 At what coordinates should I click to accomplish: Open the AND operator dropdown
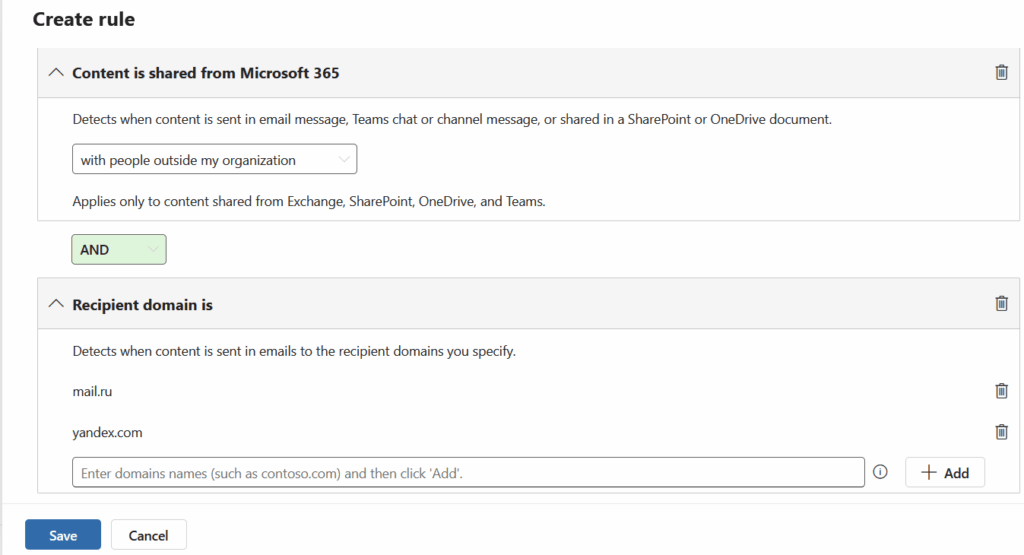tap(118, 250)
